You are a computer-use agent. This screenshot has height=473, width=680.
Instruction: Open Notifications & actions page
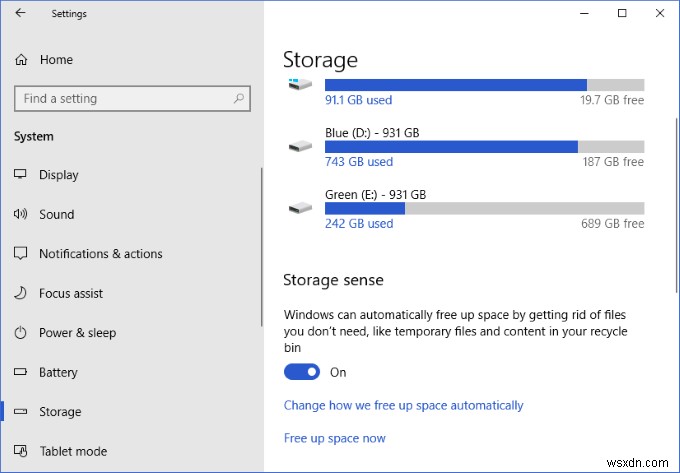coord(101,254)
